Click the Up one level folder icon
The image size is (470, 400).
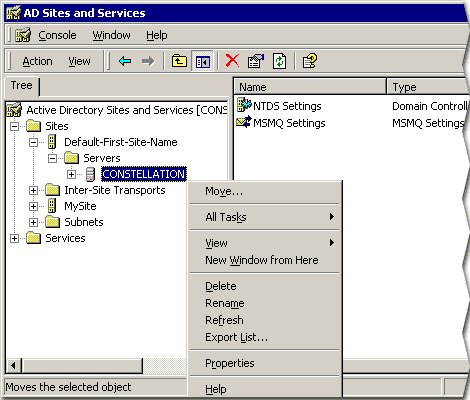tap(179, 61)
